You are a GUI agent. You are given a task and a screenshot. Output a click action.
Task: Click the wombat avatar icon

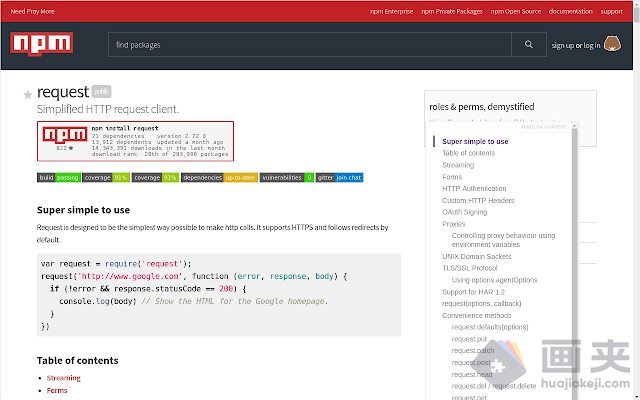tap(613, 45)
